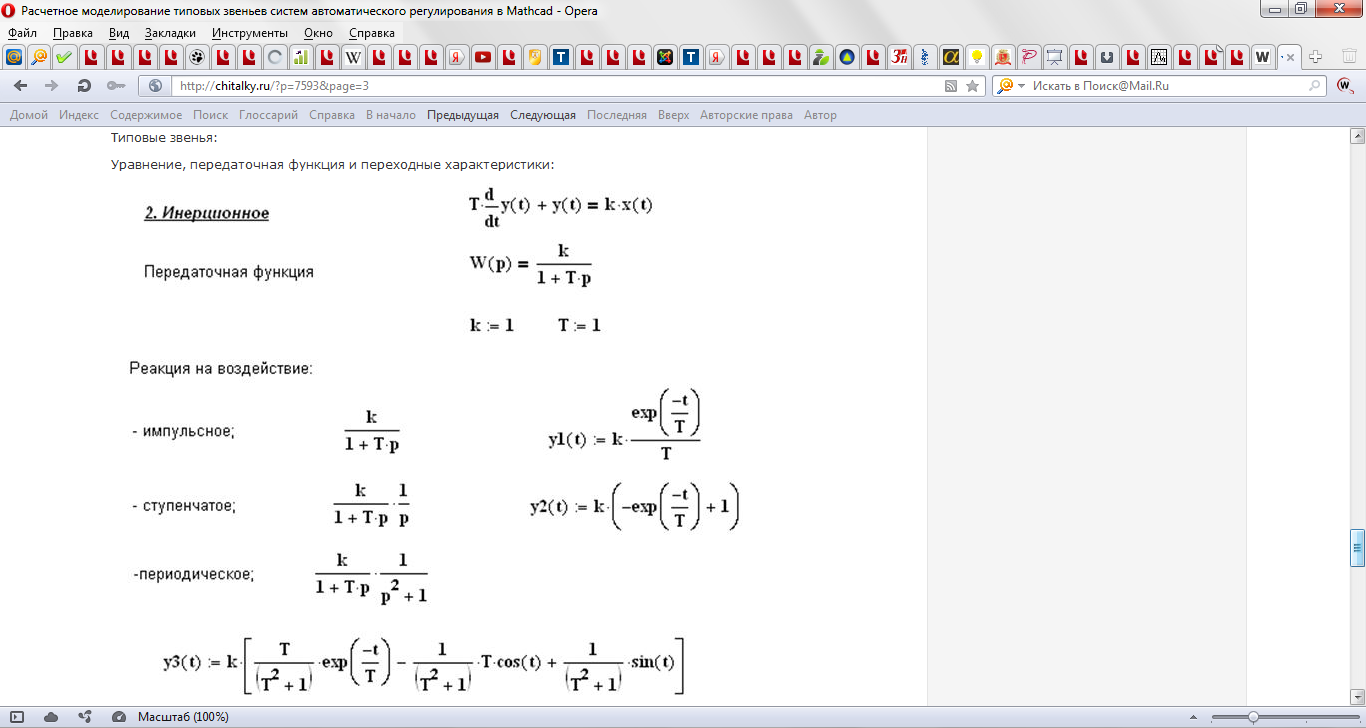Switch to the YouTube tab

[483, 56]
